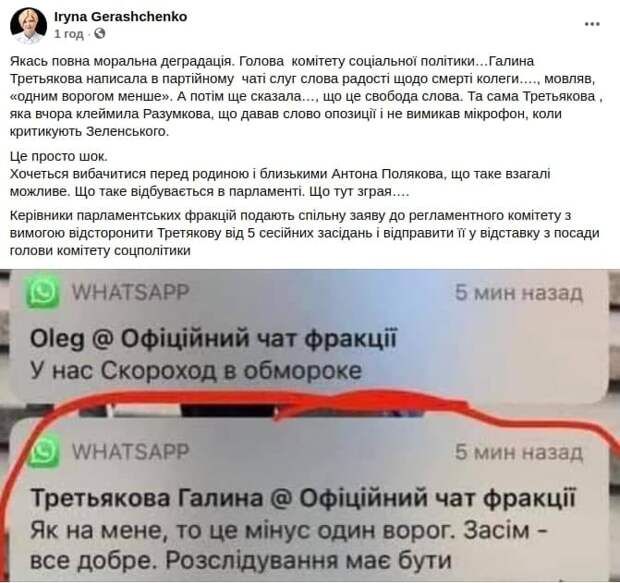Click the second WHATSAPP app label
620x583 pixels.
click(x=130, y=451)
